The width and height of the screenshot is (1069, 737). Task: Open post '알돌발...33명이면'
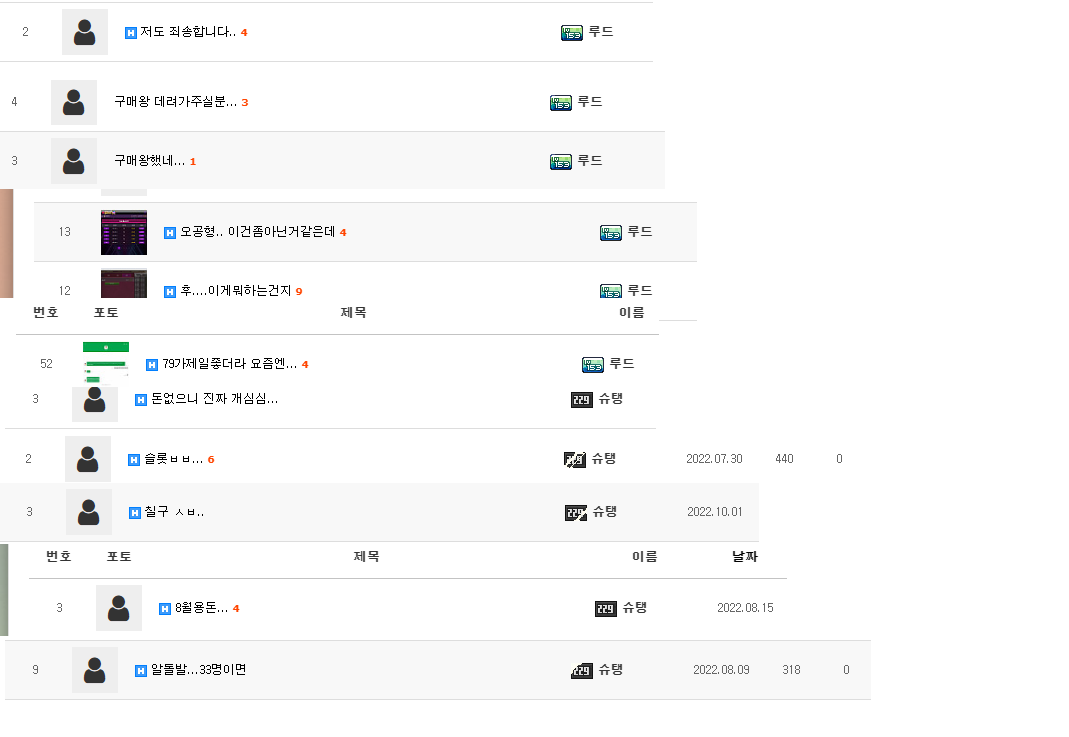pyautogui.click(x=198, y=670)
